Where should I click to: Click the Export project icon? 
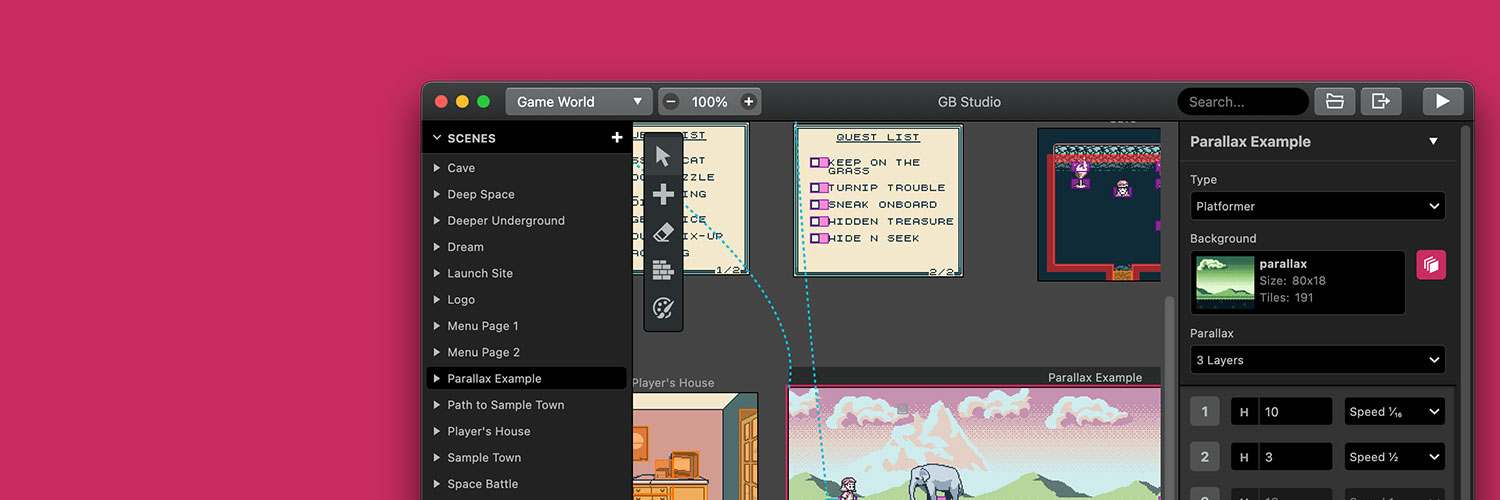(x=1381, y=101)
